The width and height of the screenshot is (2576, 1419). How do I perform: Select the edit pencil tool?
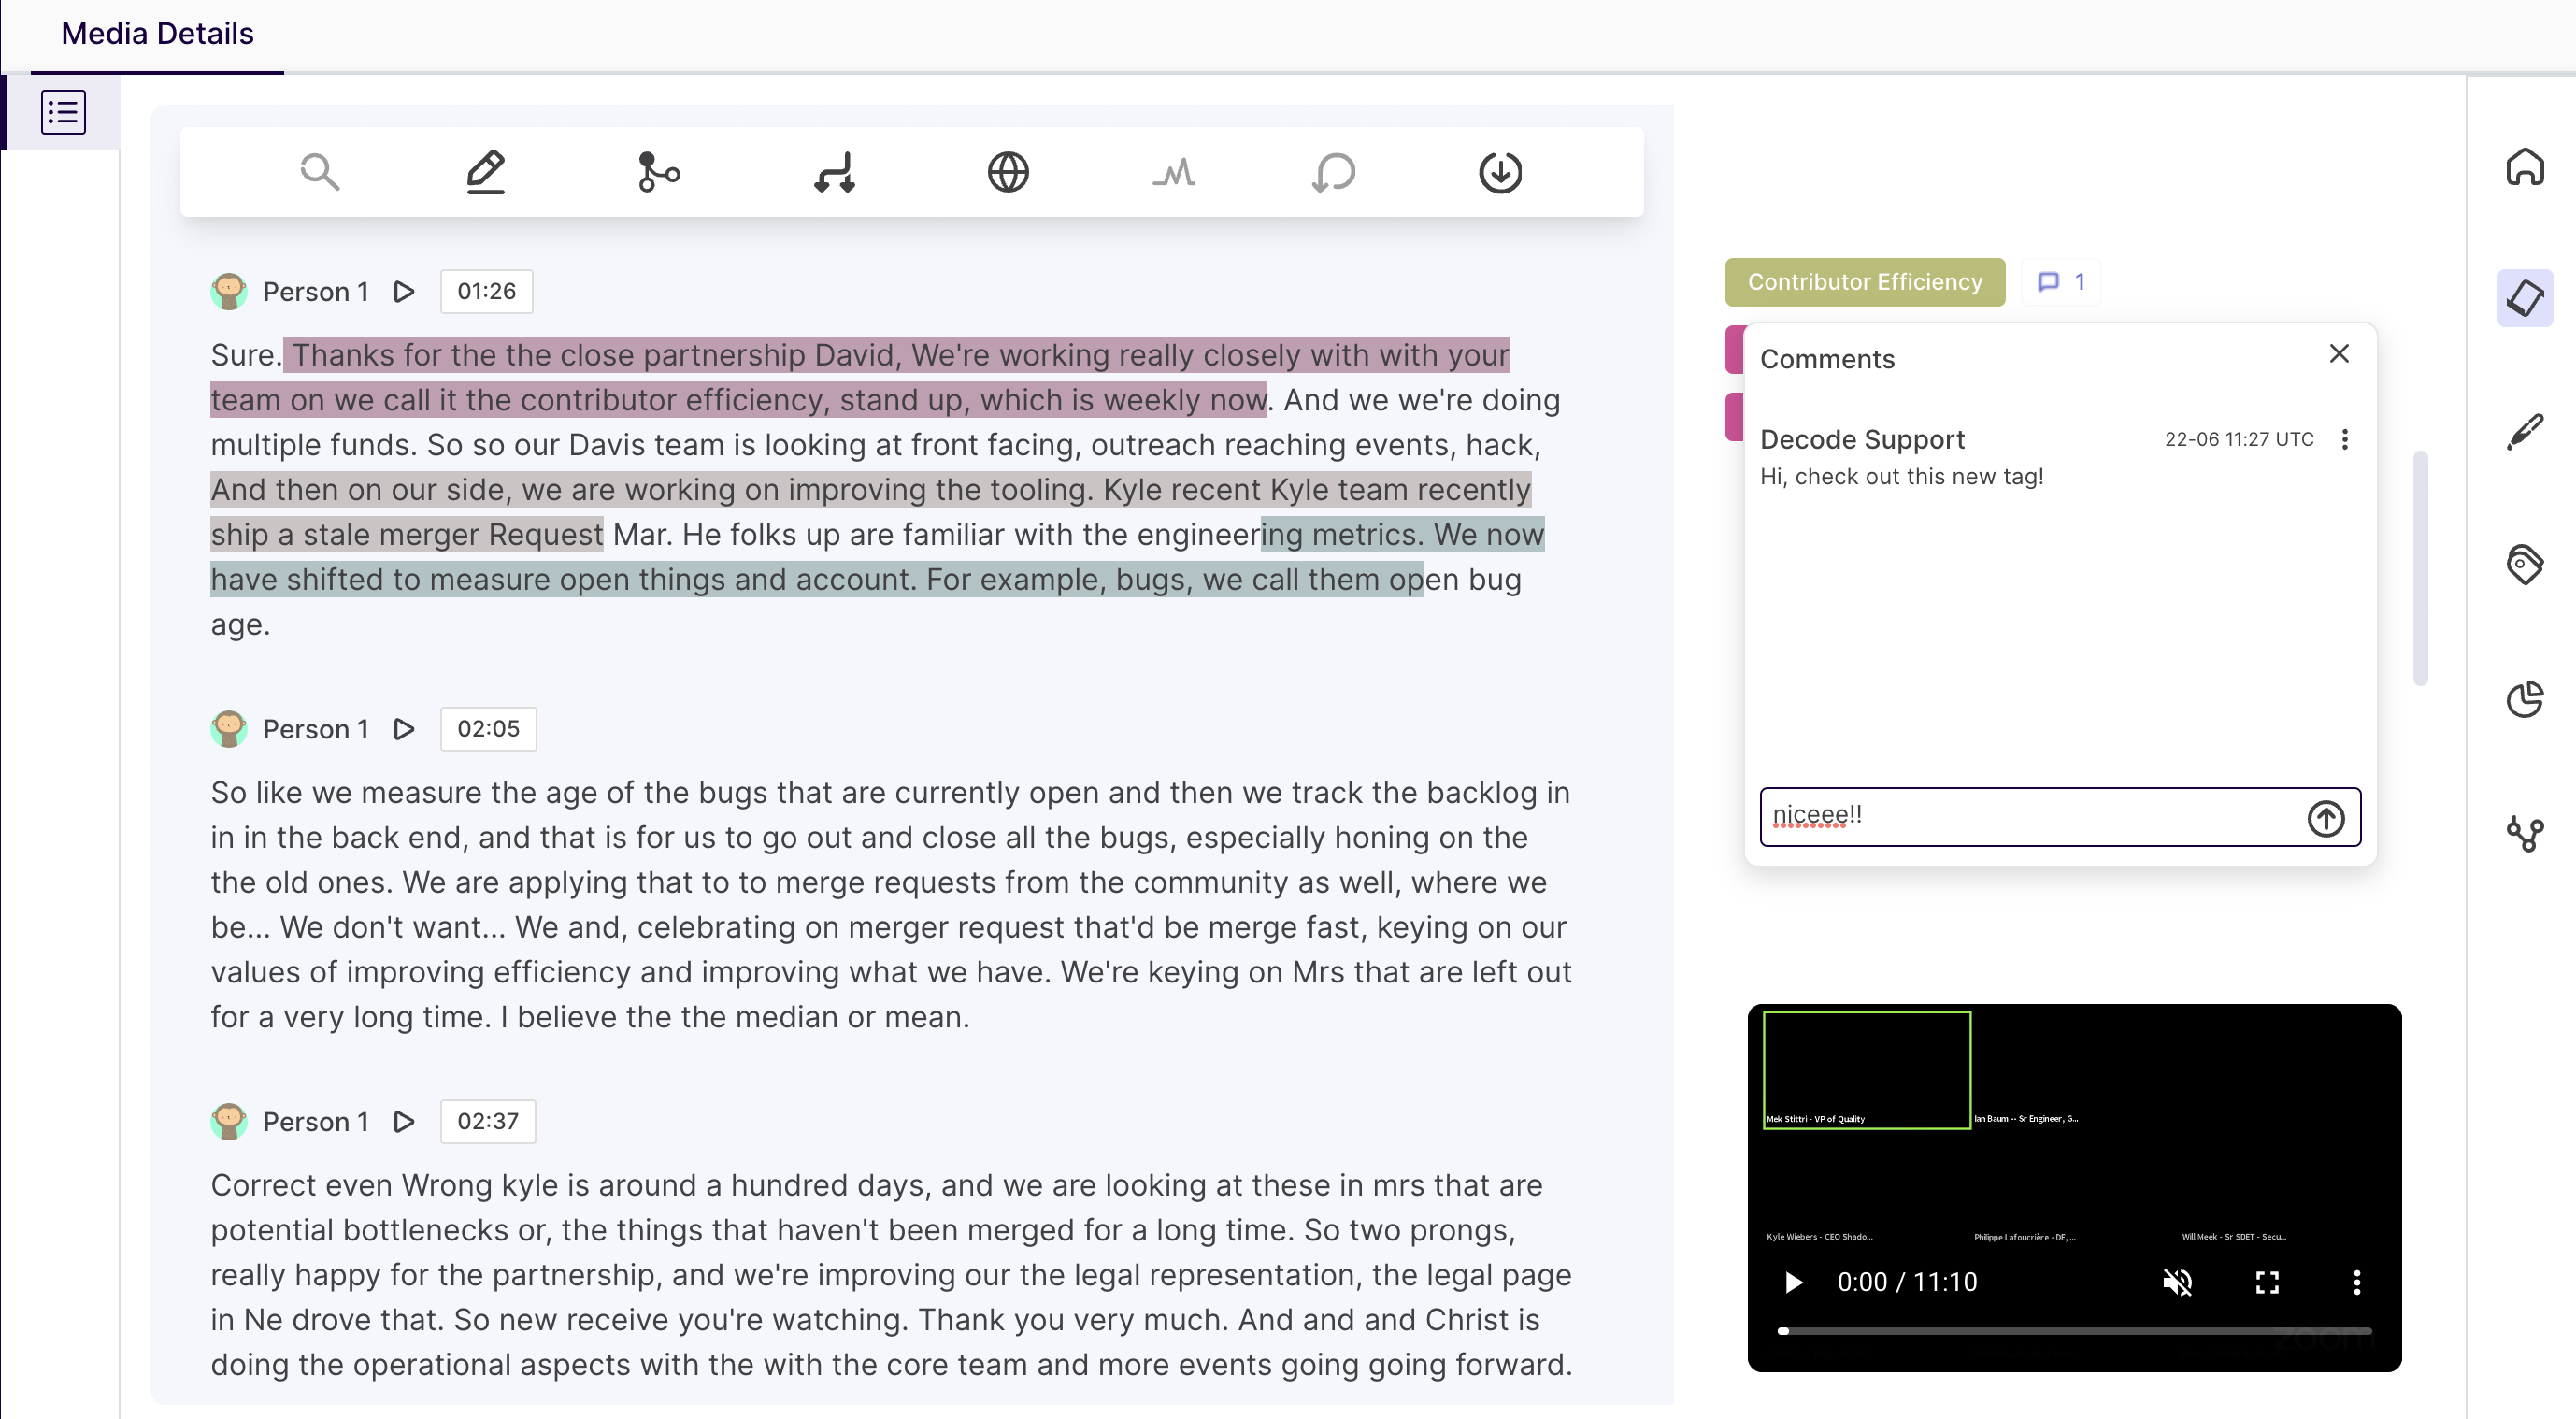486,172
